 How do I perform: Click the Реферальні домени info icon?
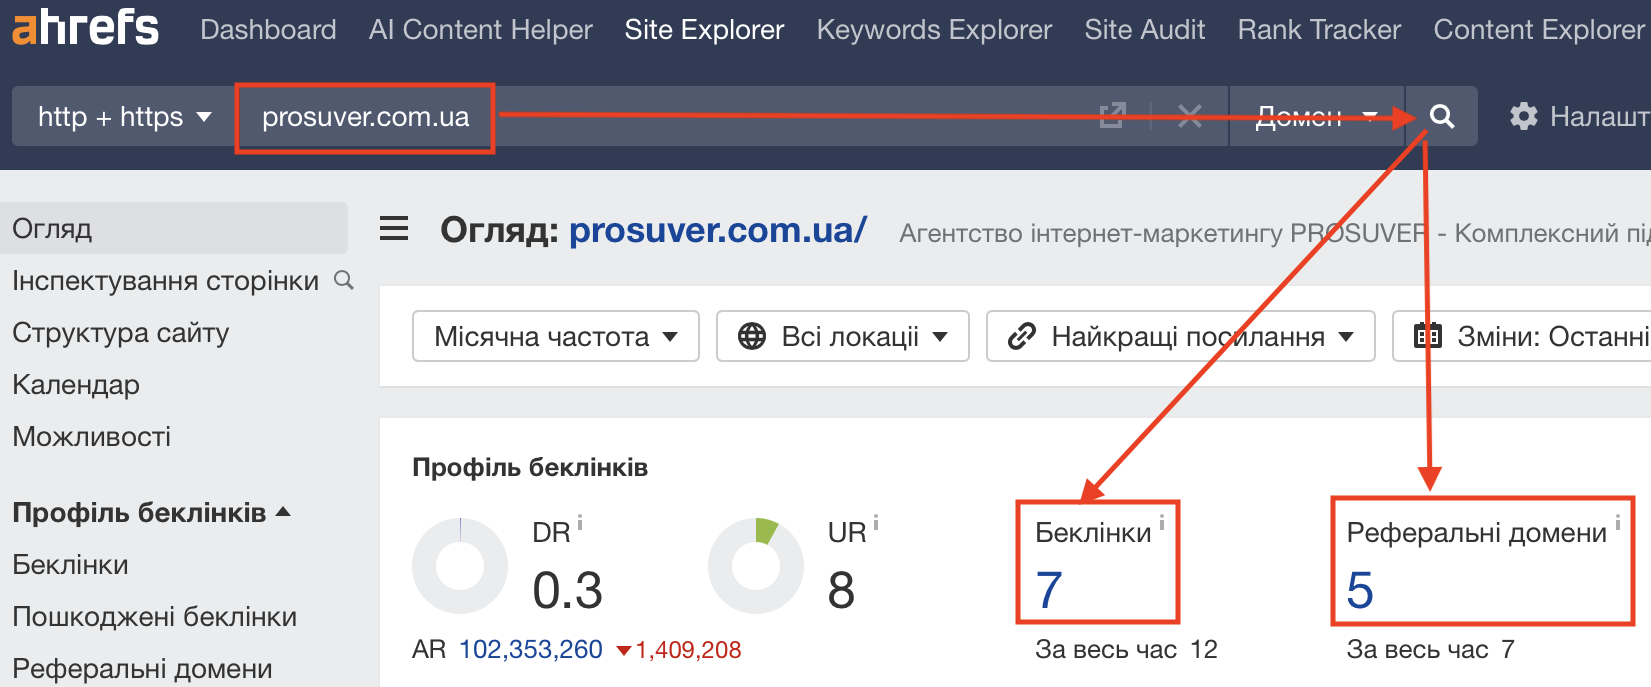click(1618, 522)
